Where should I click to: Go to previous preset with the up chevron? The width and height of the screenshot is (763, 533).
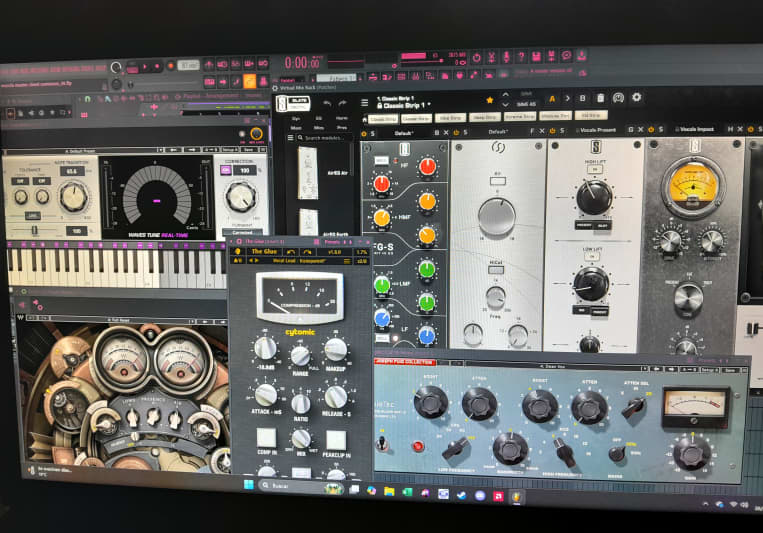point(506,94)
